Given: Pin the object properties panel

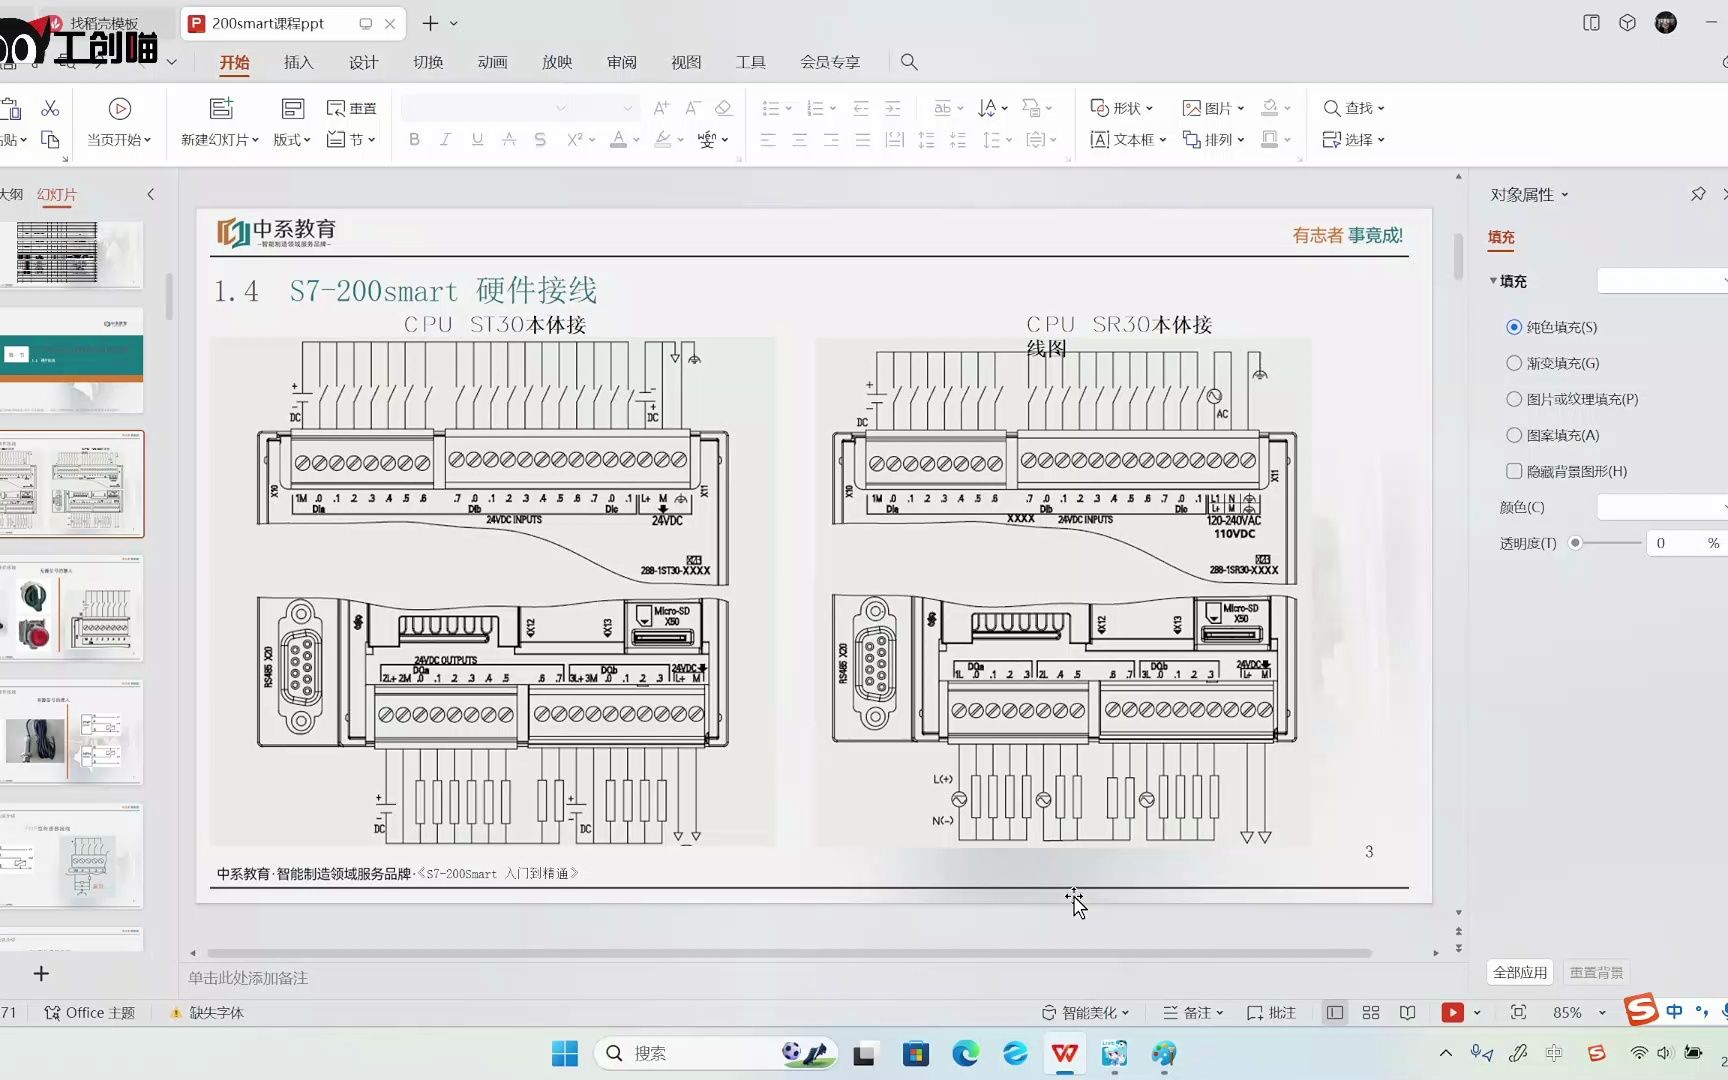Looking at the screenshot, I should [1698, 194].
